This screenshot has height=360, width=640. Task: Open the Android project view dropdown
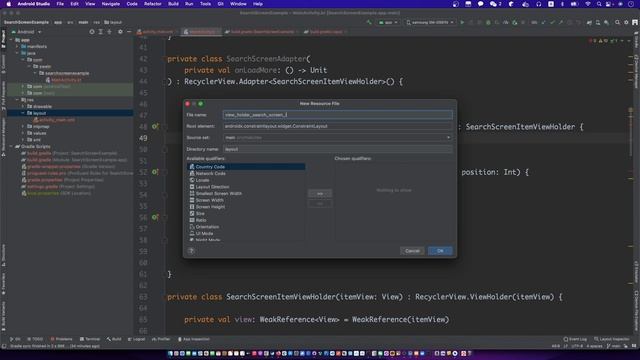(x=27, y=31)
